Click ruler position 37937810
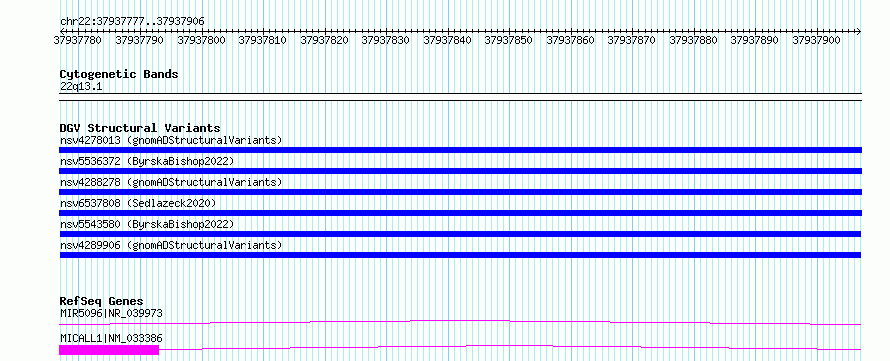The height and width of the screenshot is (361, 890). (x=262, y=40)
